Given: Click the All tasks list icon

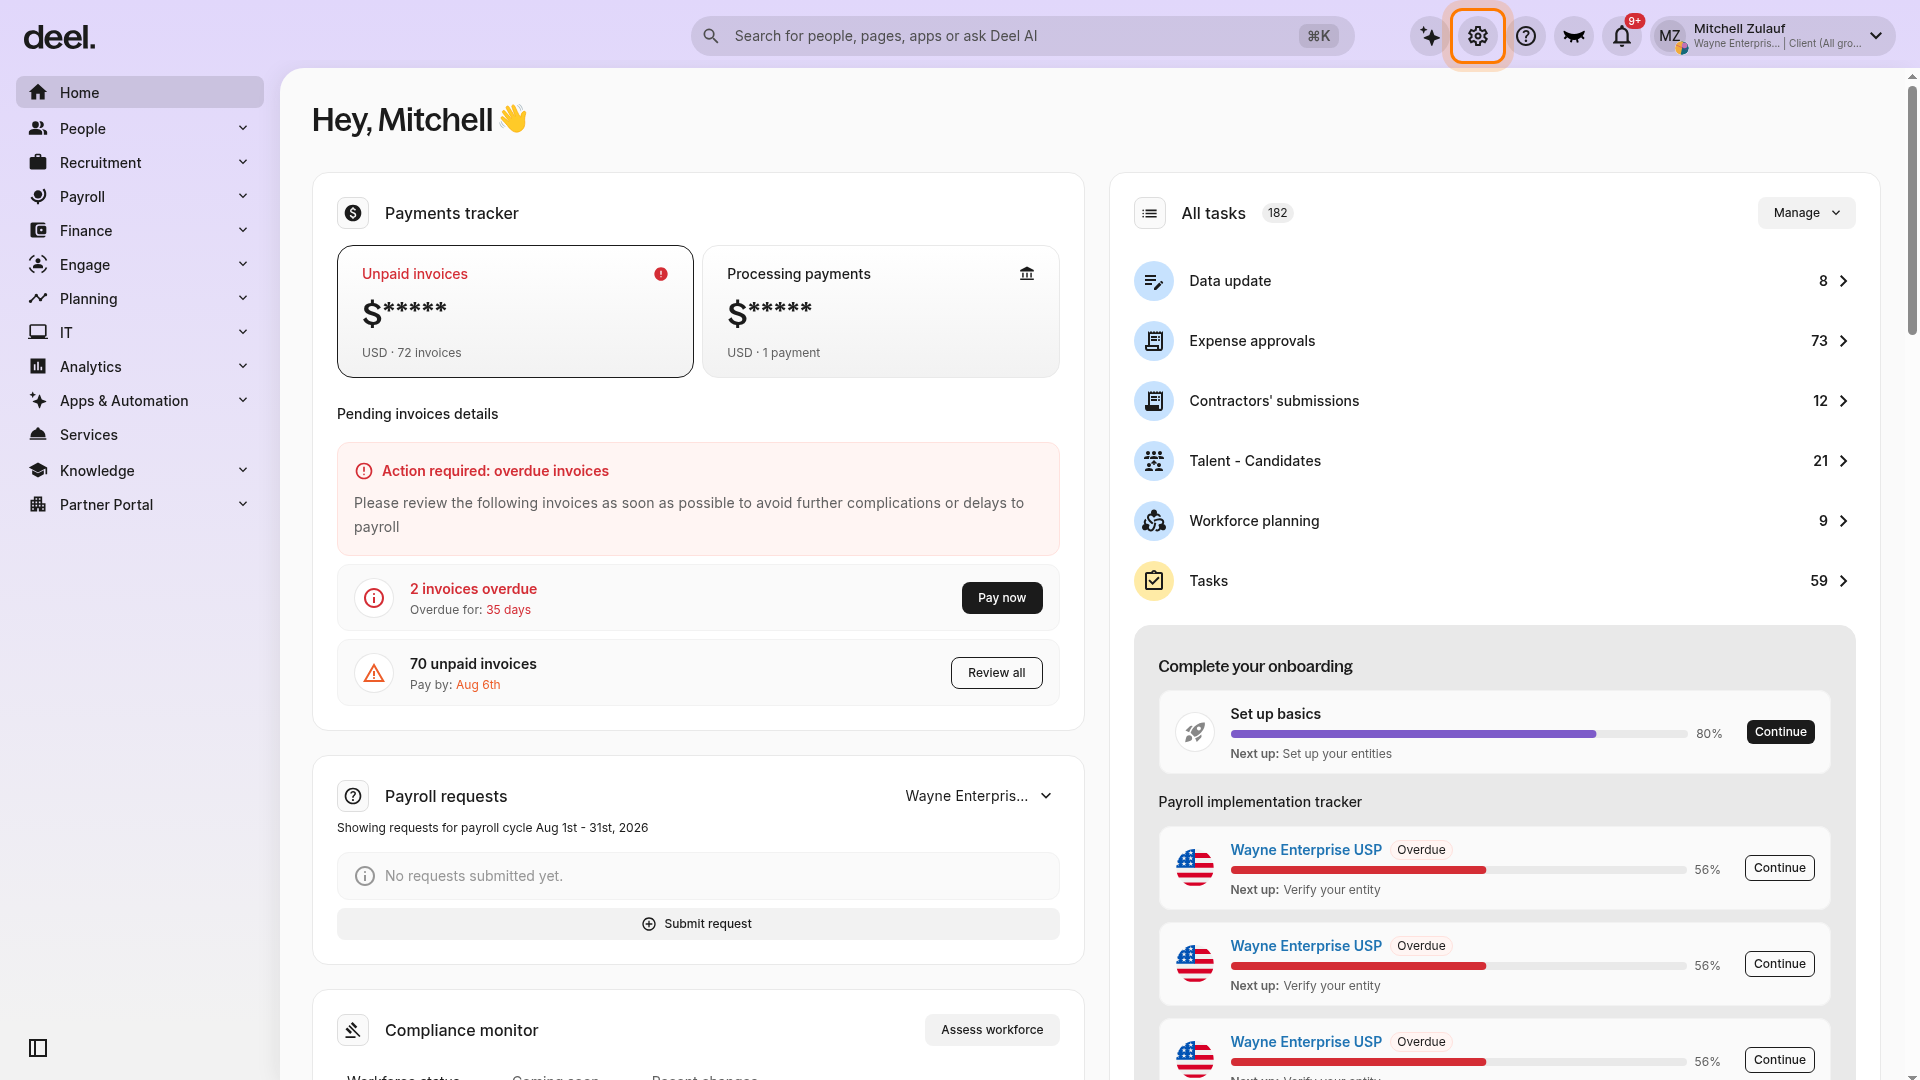Looking at the screenshot, I should click(x=1150, y=213).
